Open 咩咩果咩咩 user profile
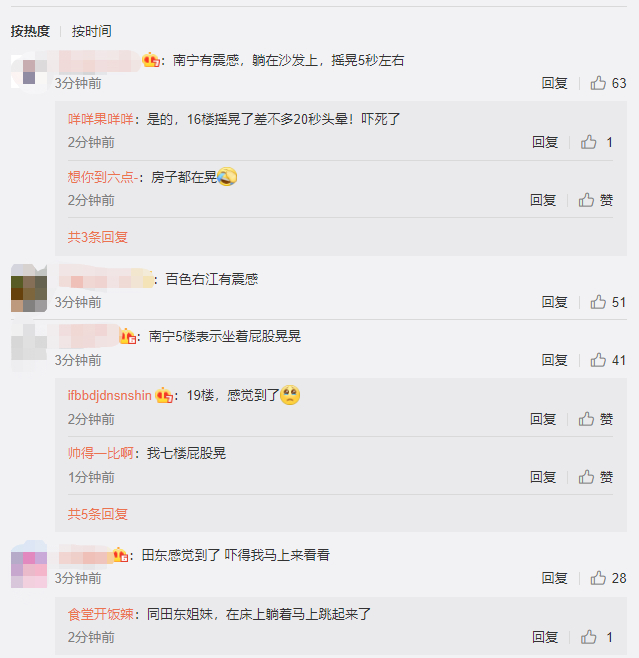Screen dimensions: 639x658 [x=101, y=119]
